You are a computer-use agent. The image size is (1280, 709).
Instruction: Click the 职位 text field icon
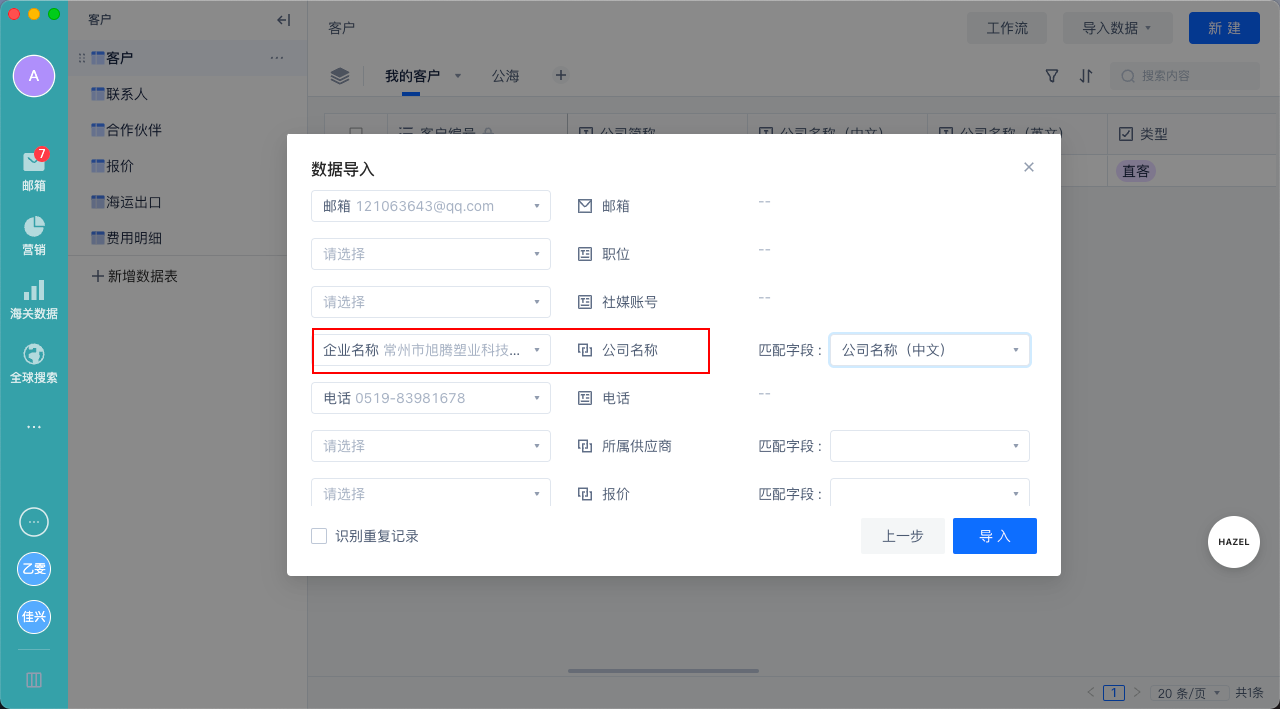[585, 254]
